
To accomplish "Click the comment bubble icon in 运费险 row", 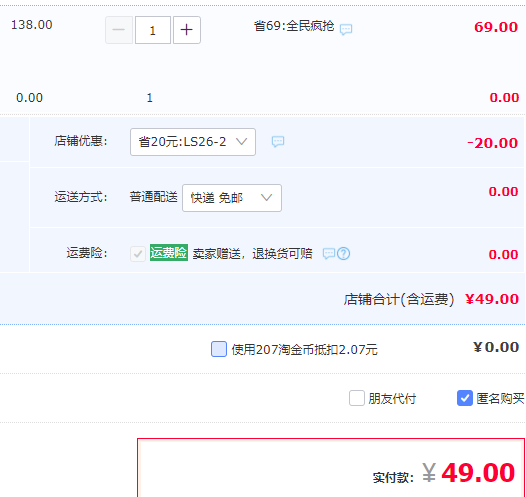I will 328,254.
